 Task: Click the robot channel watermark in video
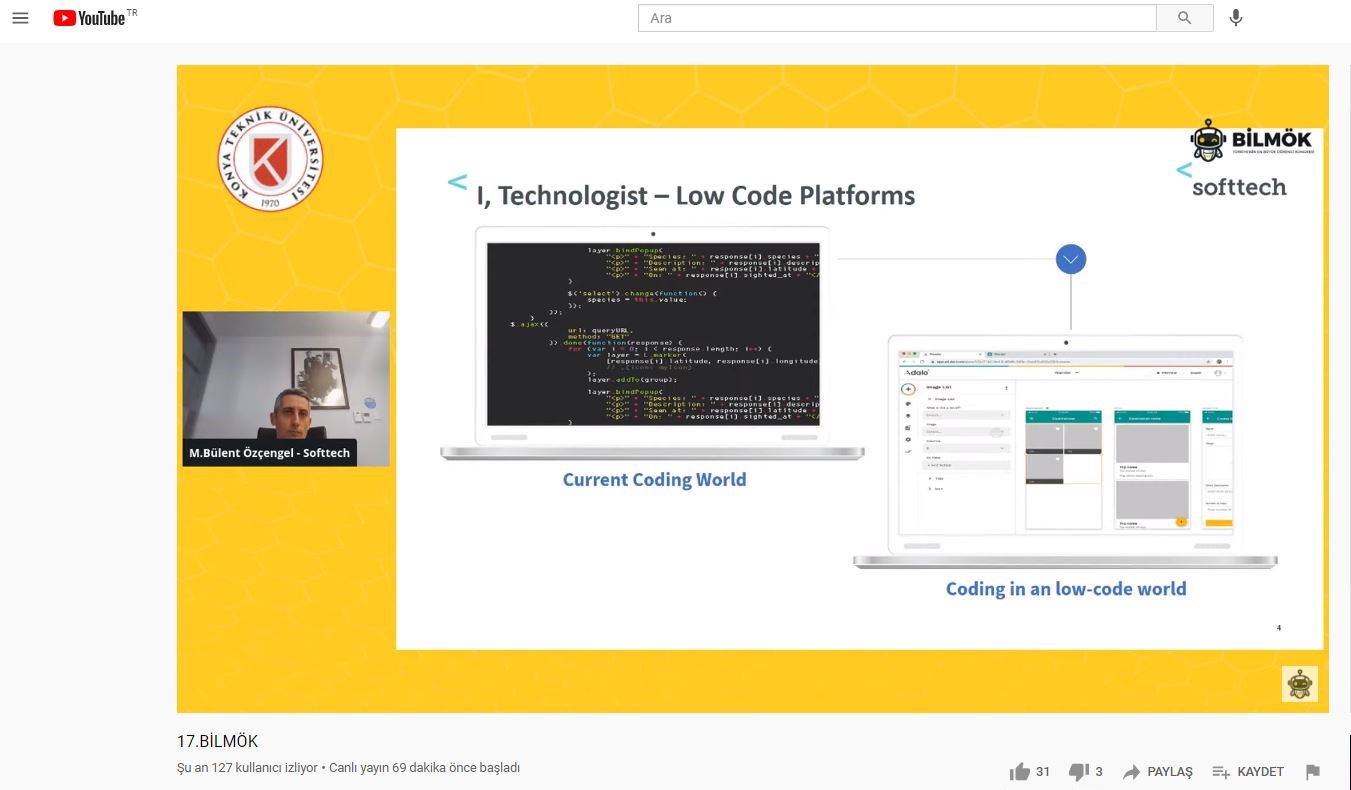1299,684
